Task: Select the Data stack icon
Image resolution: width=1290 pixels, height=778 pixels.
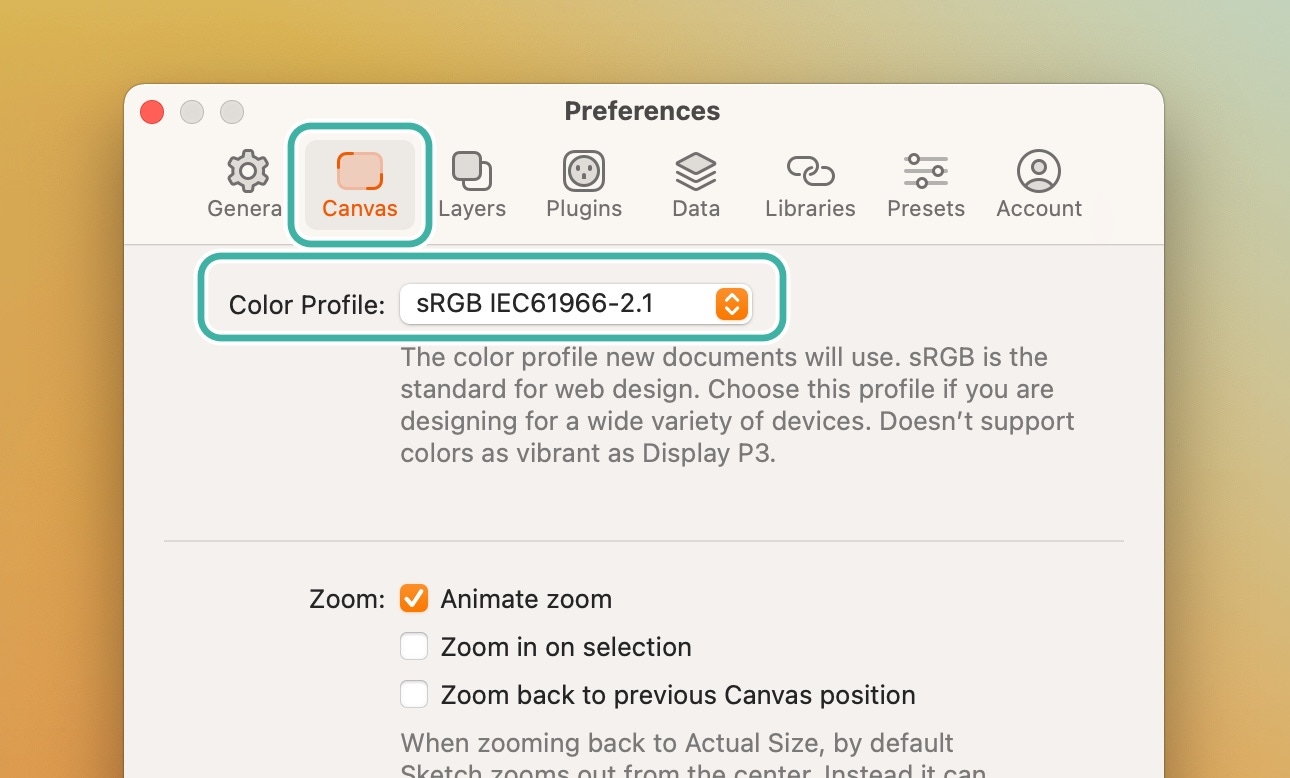Action: tap(695, 170)
